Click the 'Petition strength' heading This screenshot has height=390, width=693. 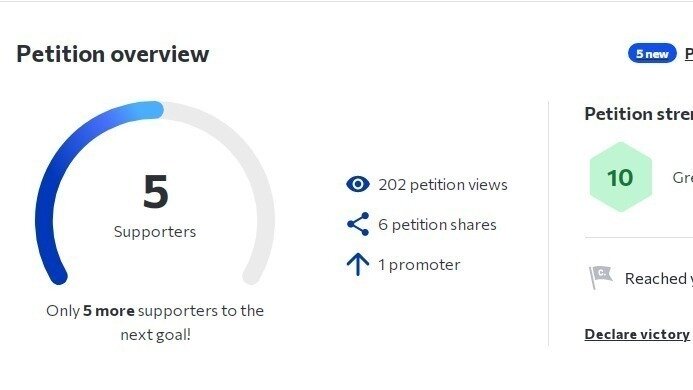pyautogui.click(x=639, y=114)
